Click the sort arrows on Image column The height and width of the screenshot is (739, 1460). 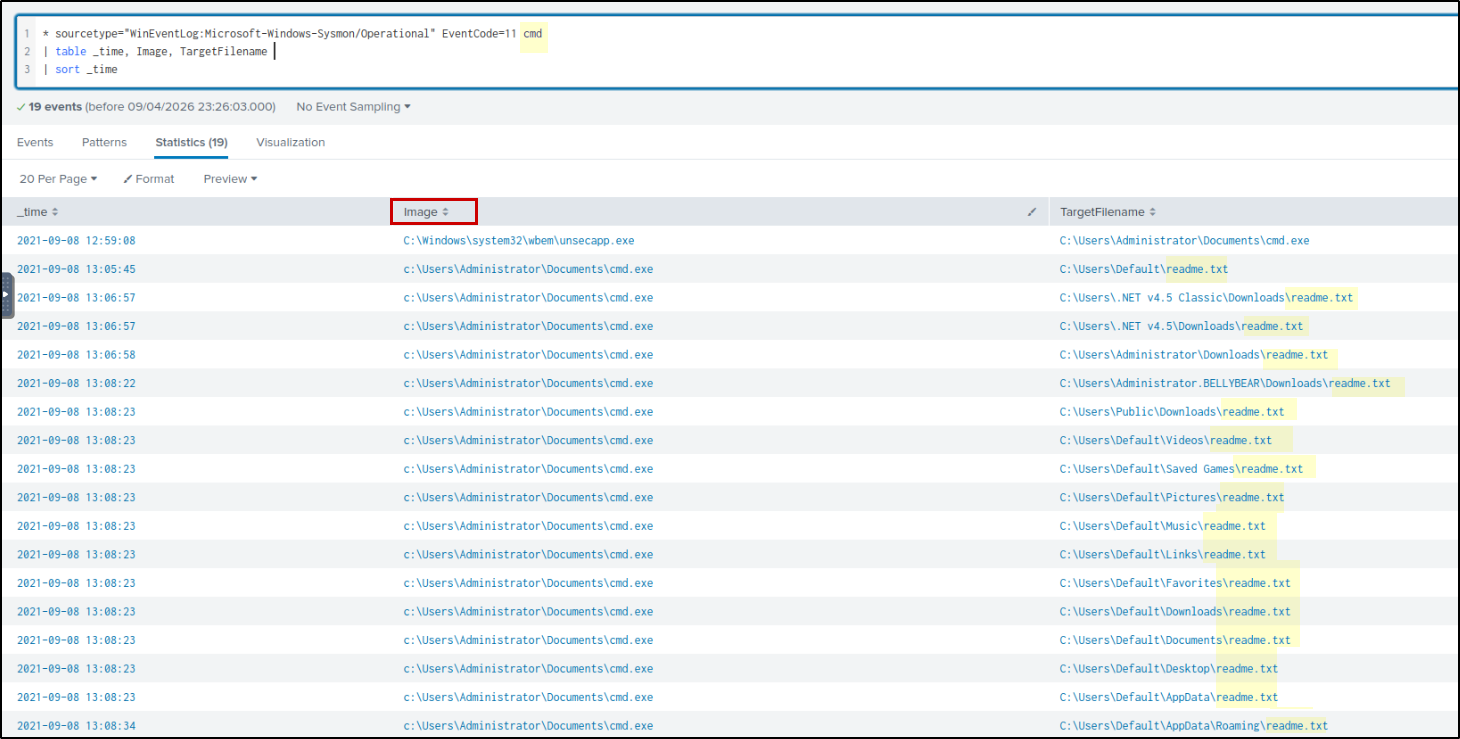point(445,212)
